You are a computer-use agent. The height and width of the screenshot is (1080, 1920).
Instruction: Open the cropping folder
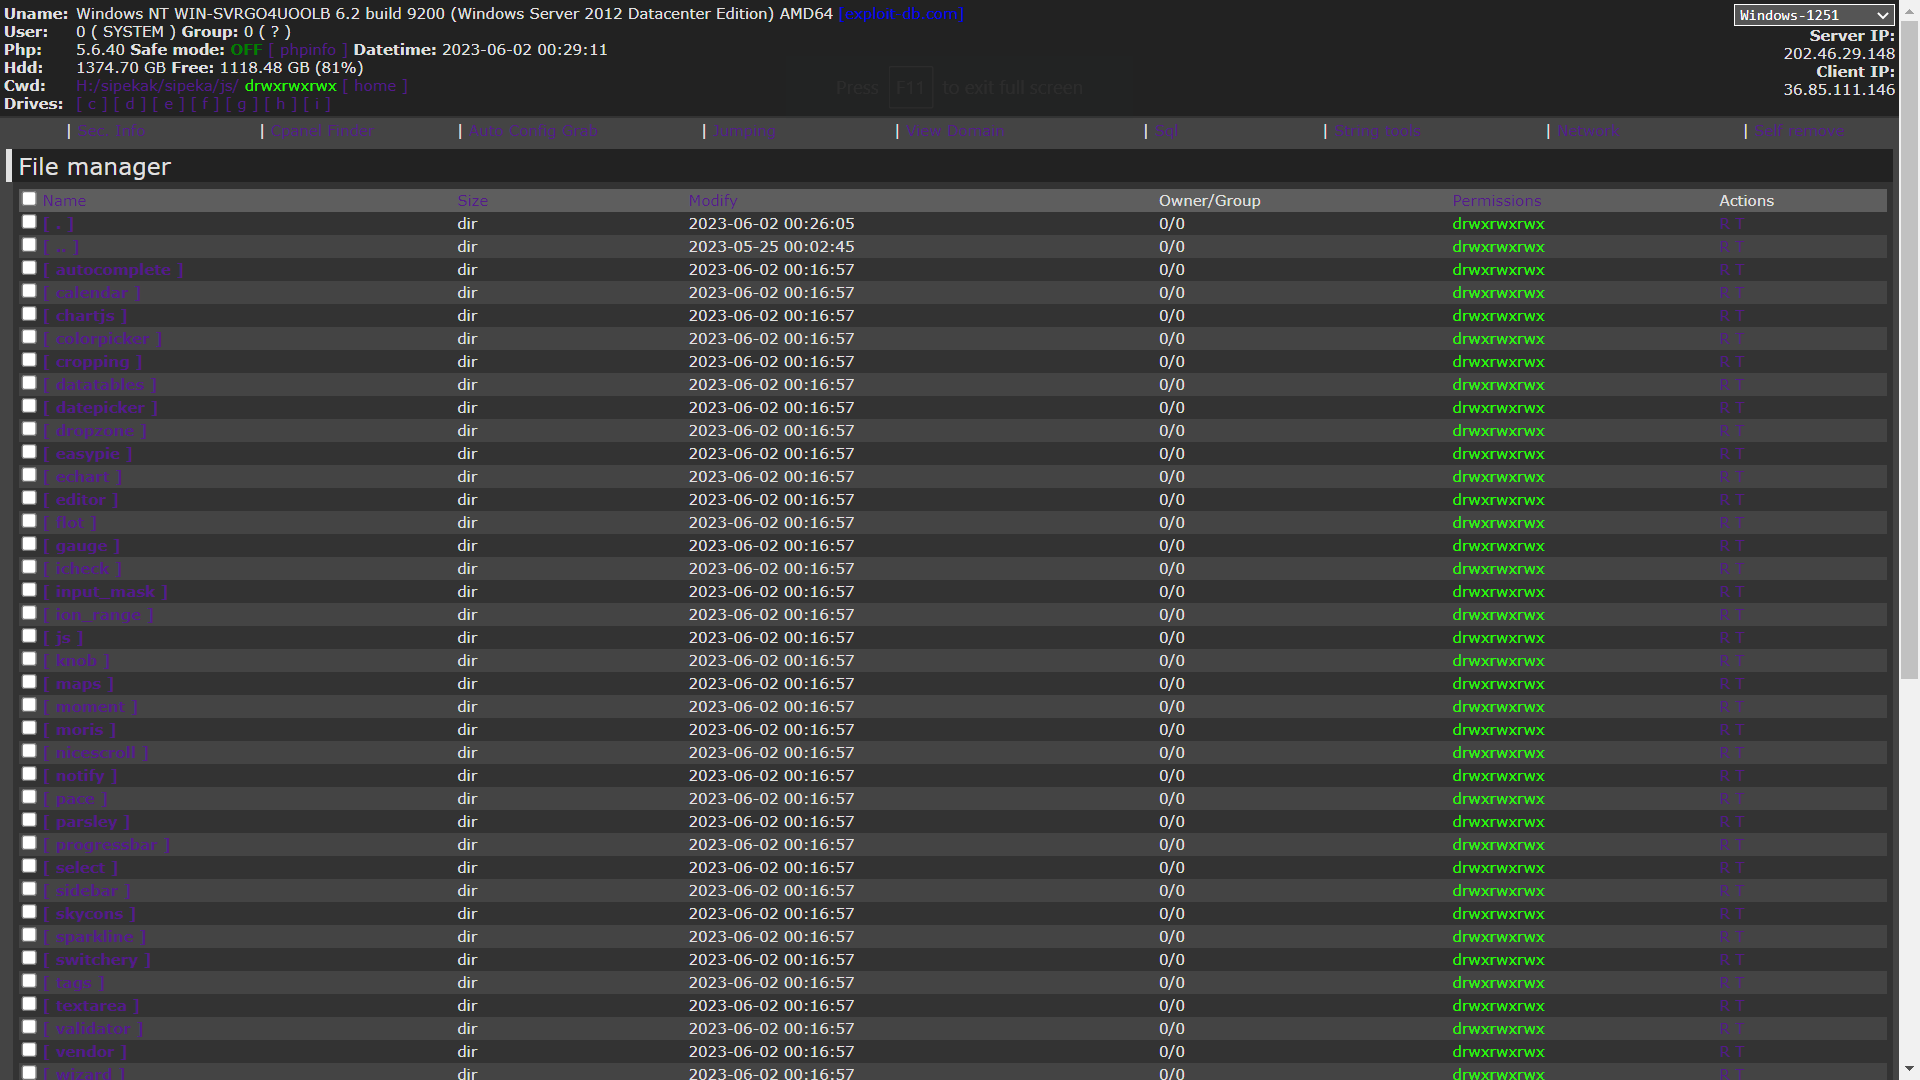point(93,362)
